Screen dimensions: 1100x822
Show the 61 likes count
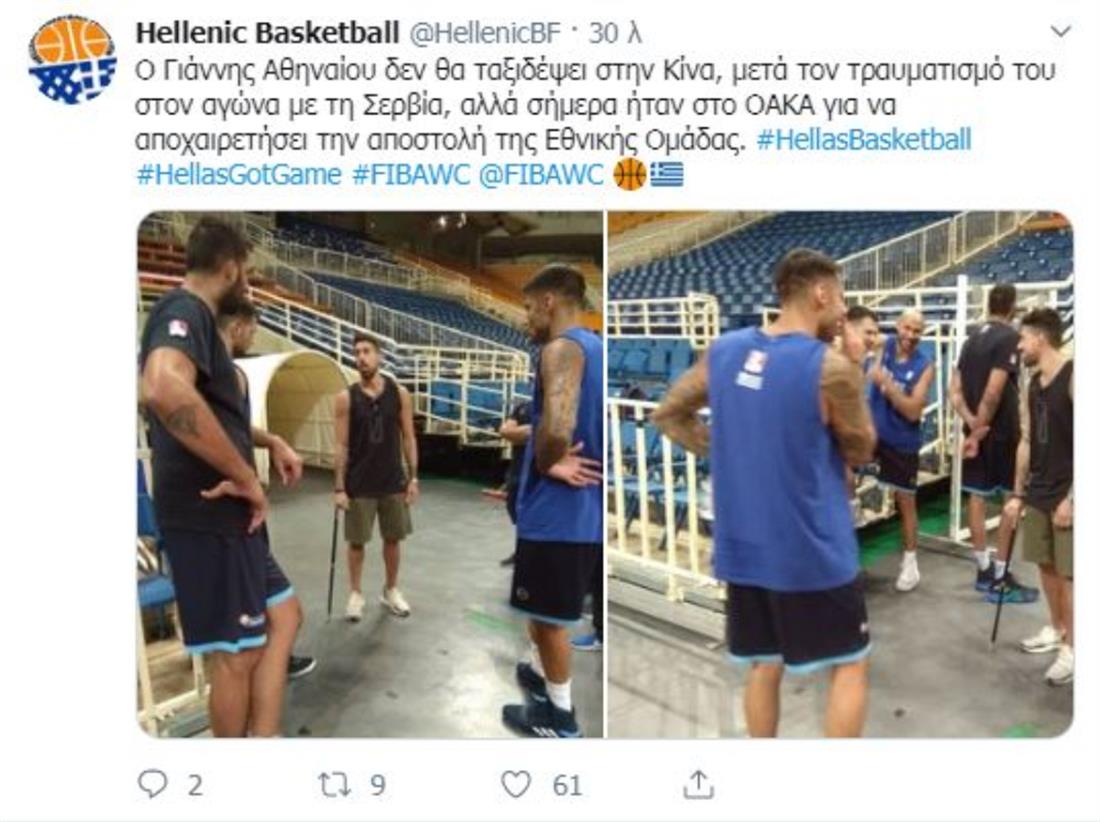567,785
